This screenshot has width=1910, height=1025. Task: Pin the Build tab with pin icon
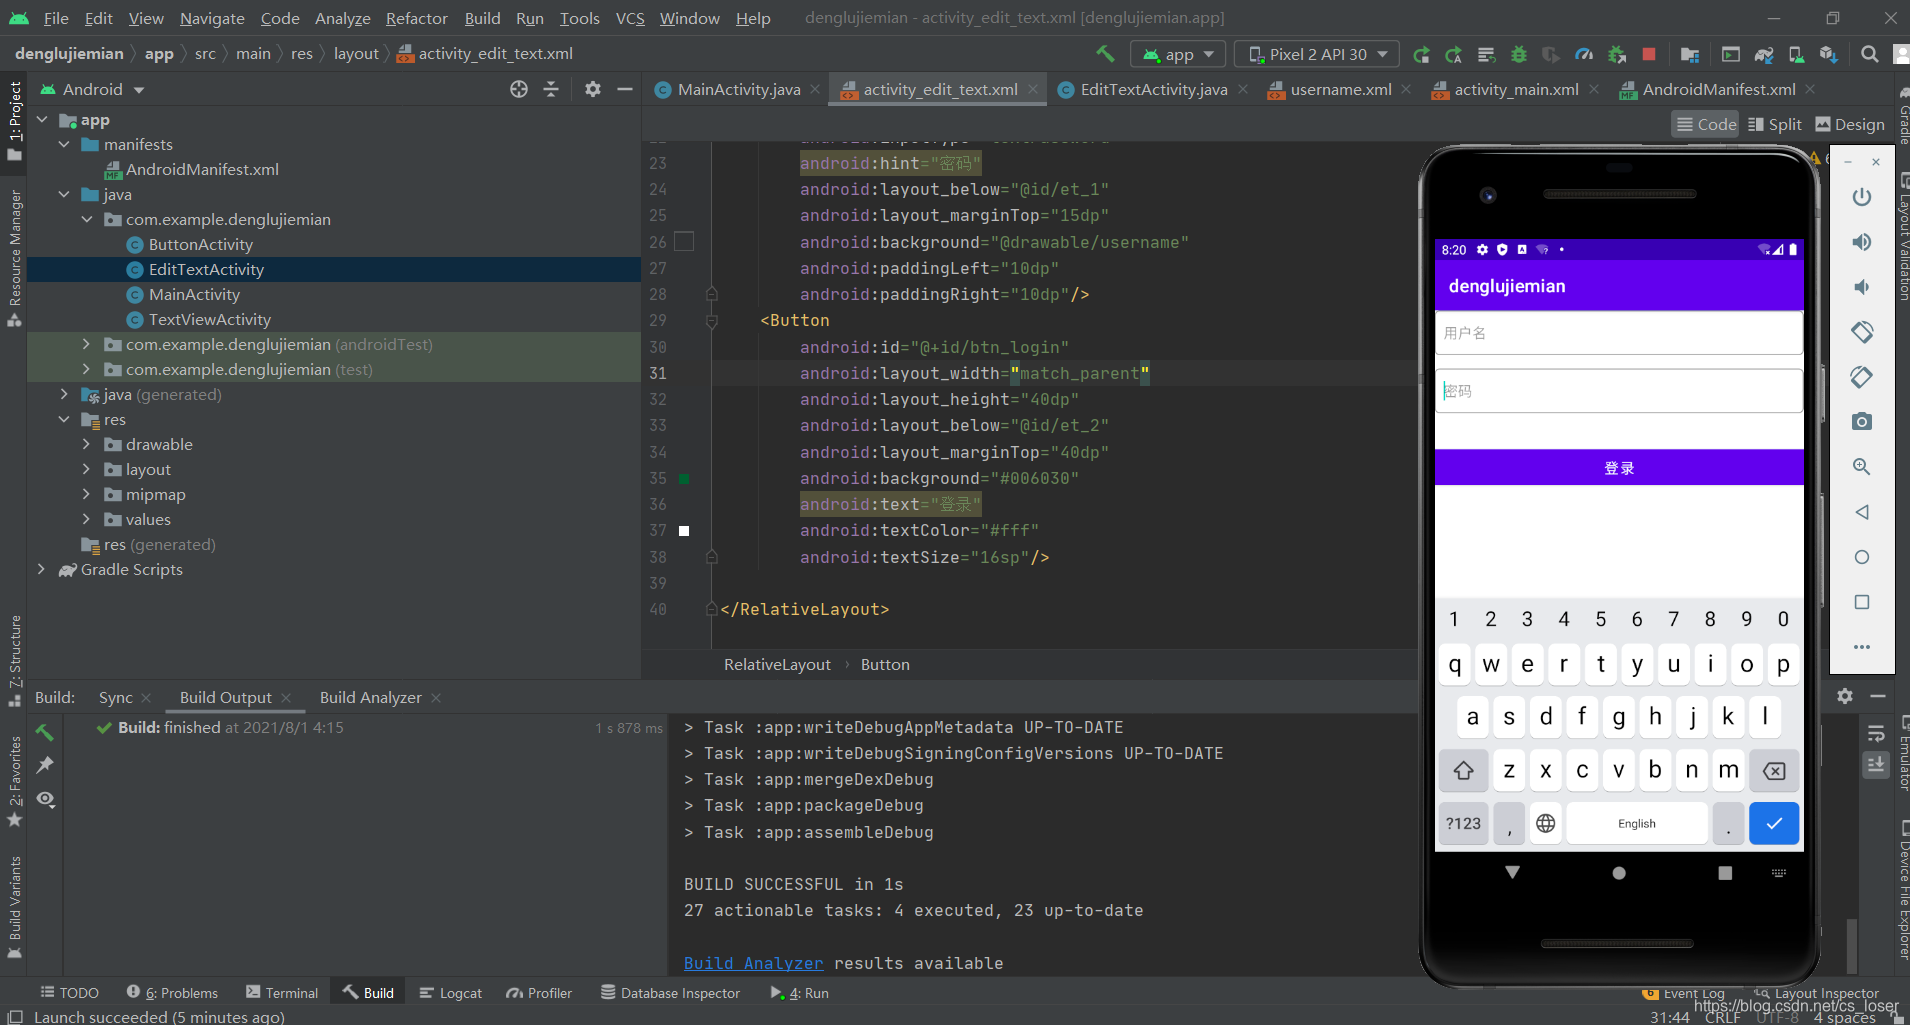[x=45, y=765]
